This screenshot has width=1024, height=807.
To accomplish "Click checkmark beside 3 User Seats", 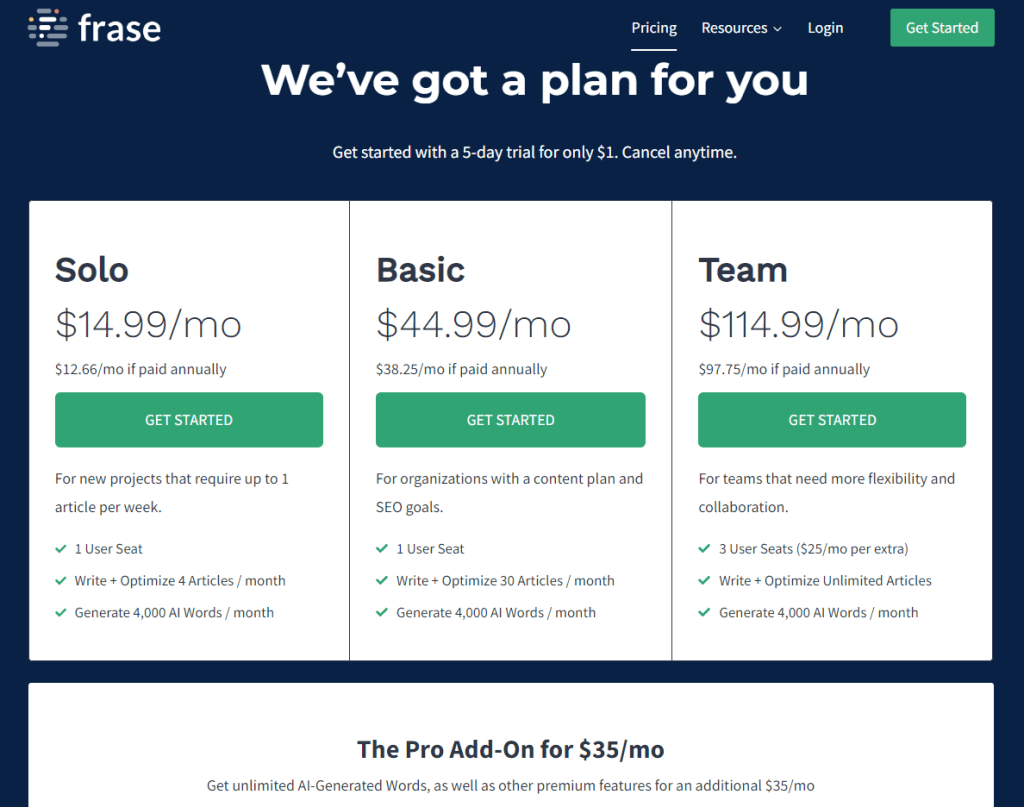I will point(705,549).
